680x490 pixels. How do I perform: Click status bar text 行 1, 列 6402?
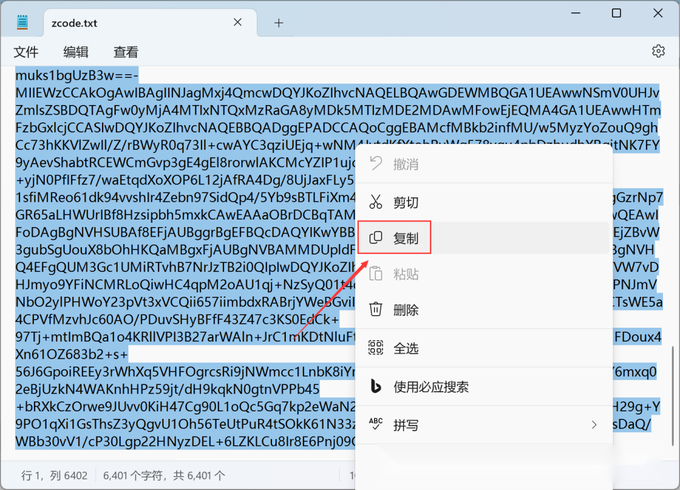(x=54, y=476)
